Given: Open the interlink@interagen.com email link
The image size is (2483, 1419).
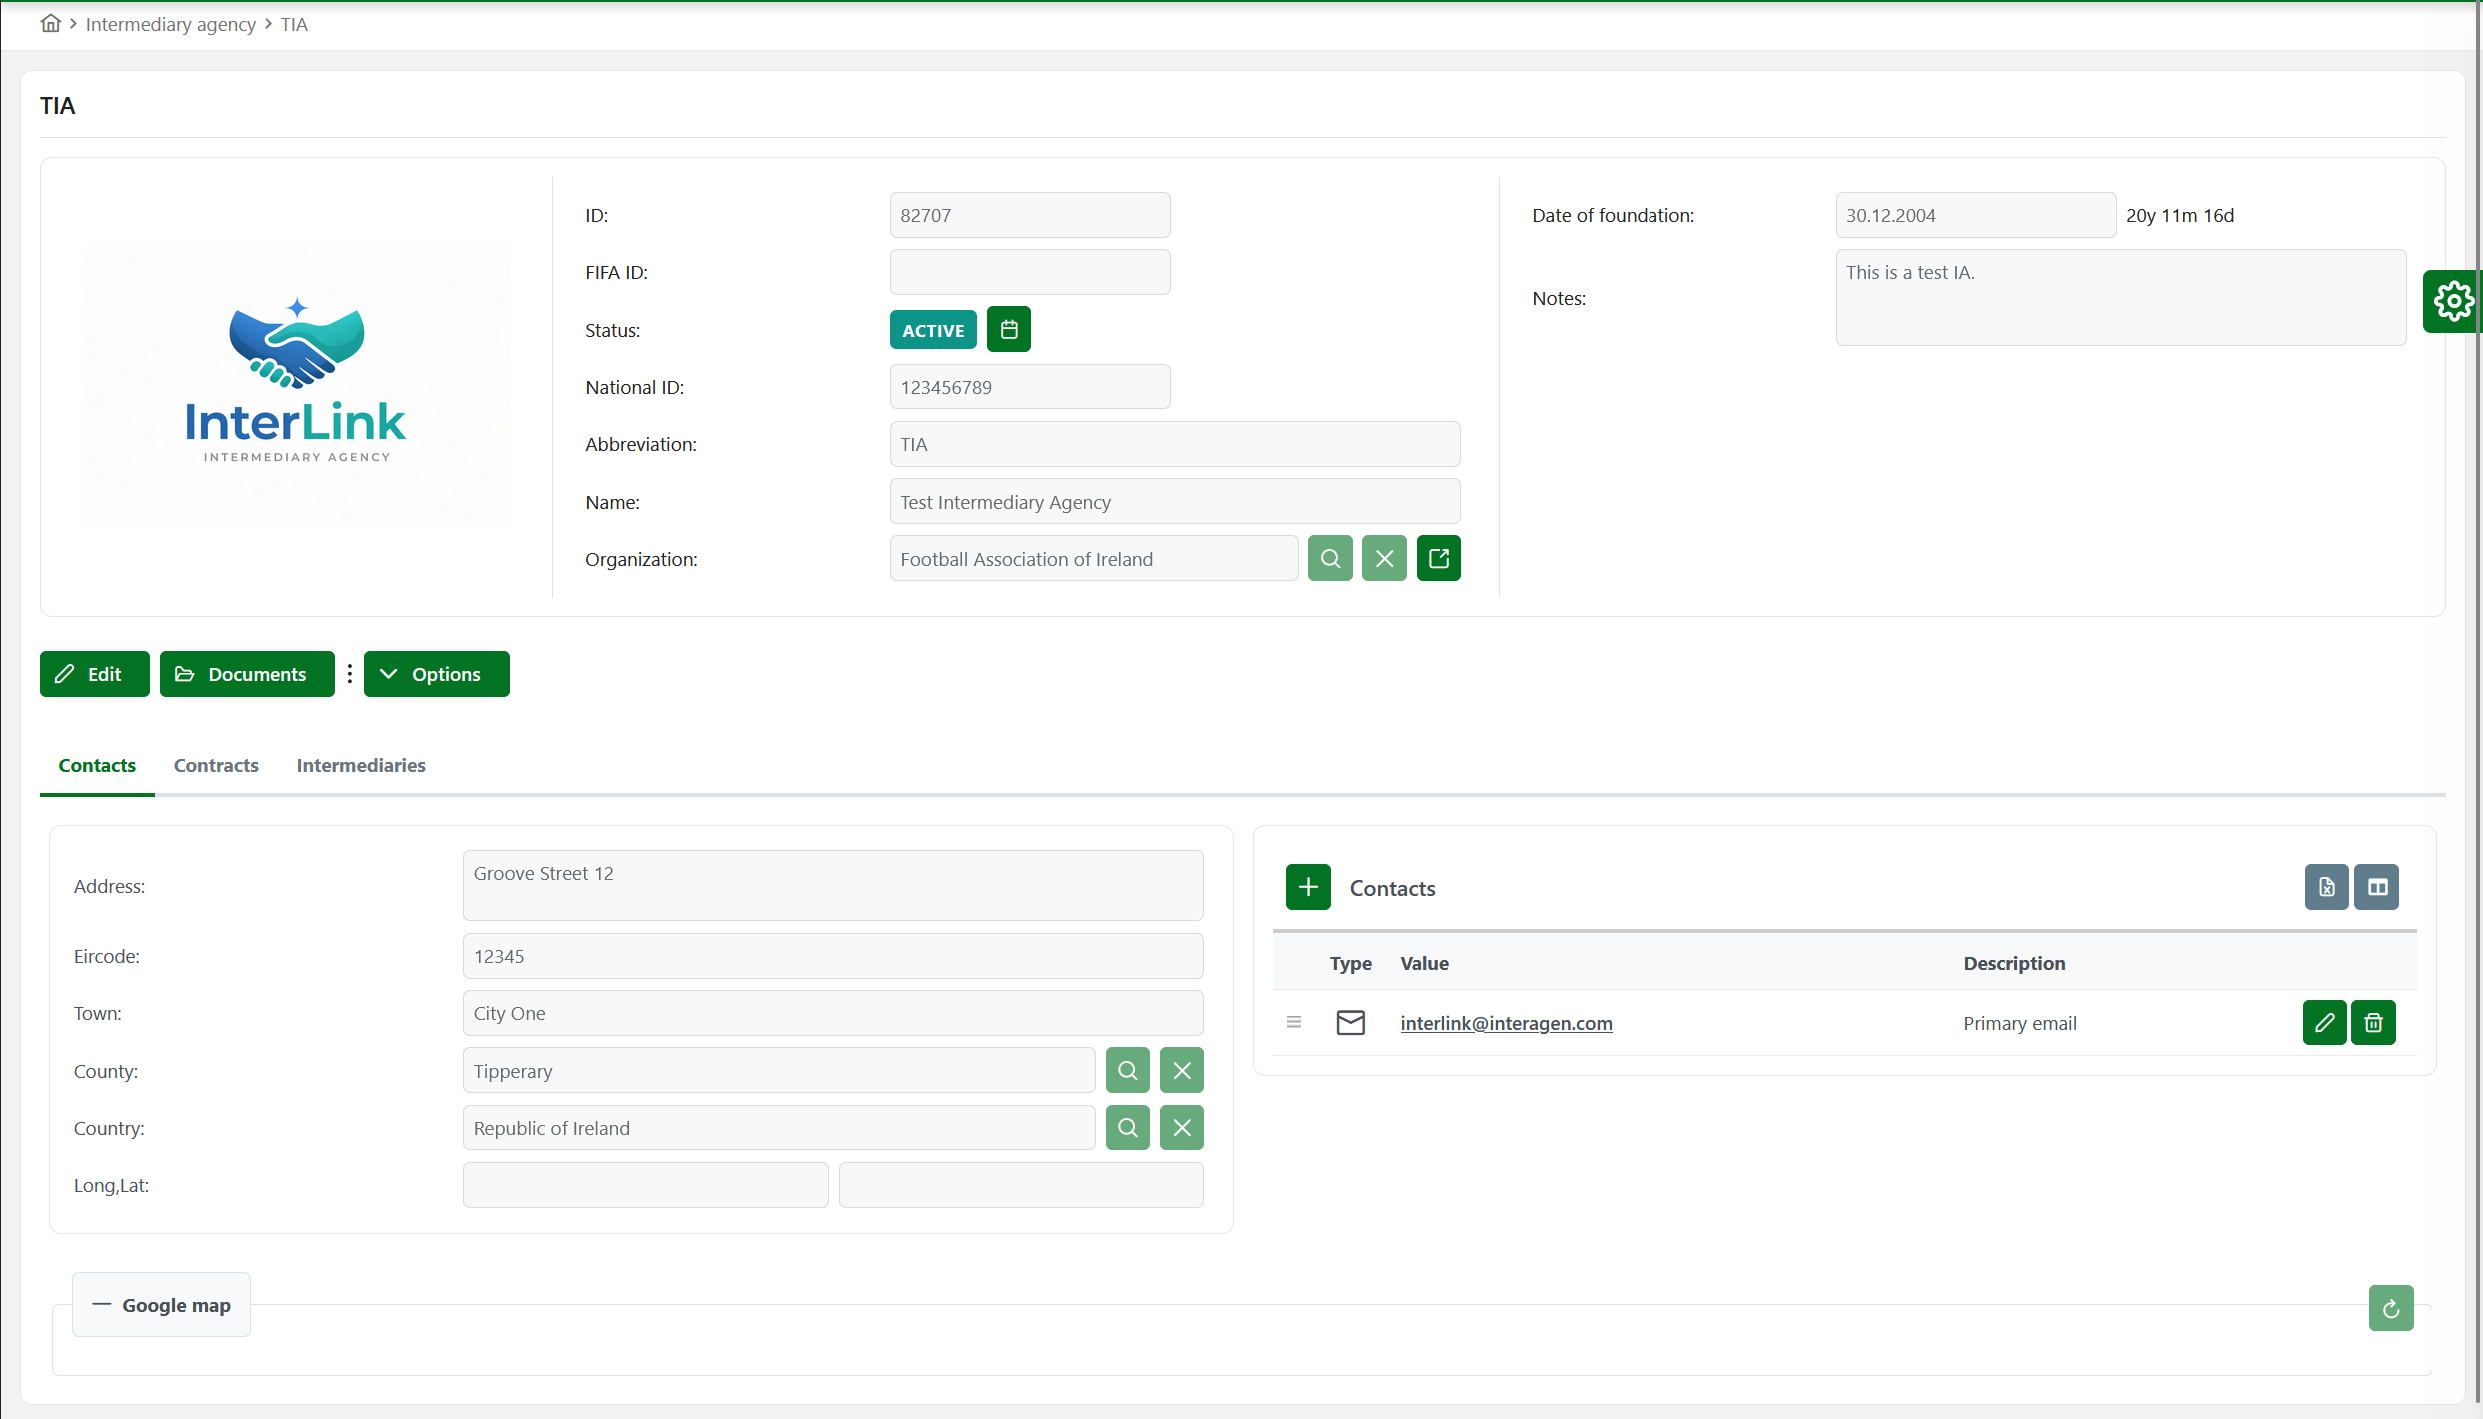Looking at the screenshot, I should pyautogui.click(x=1506, y=1024).
